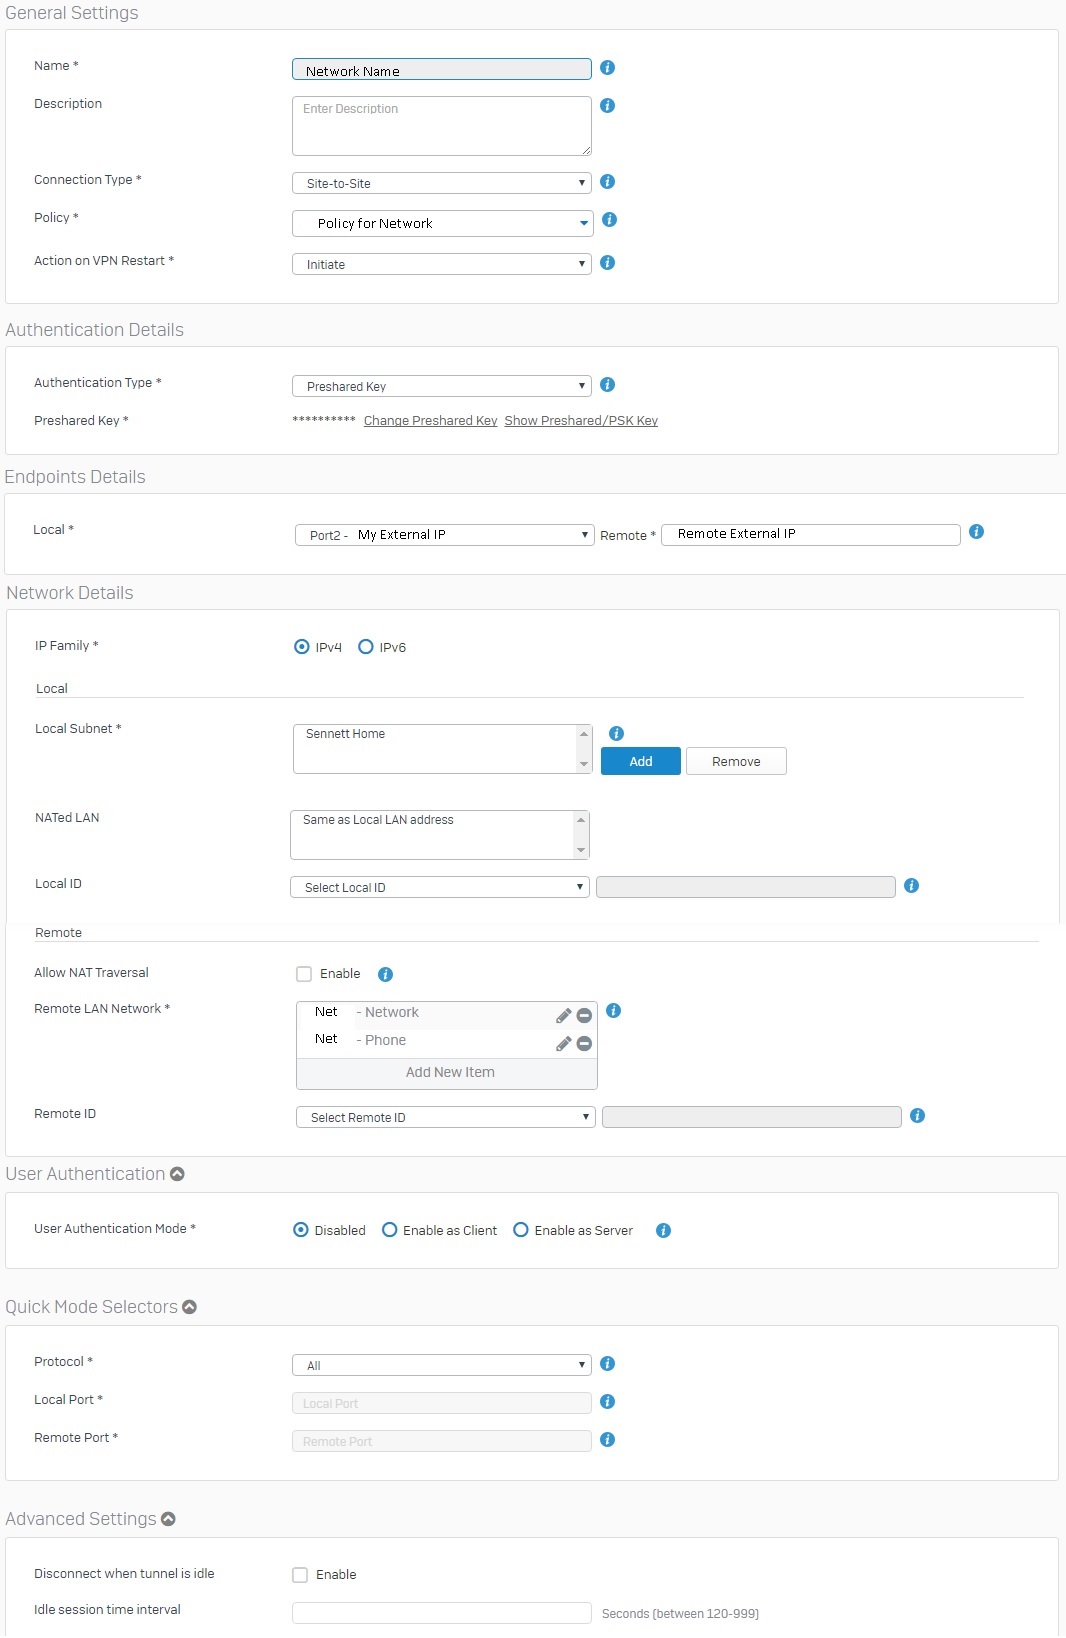
Task: Open the Connection Type dropdown
Action: [441, 183]
